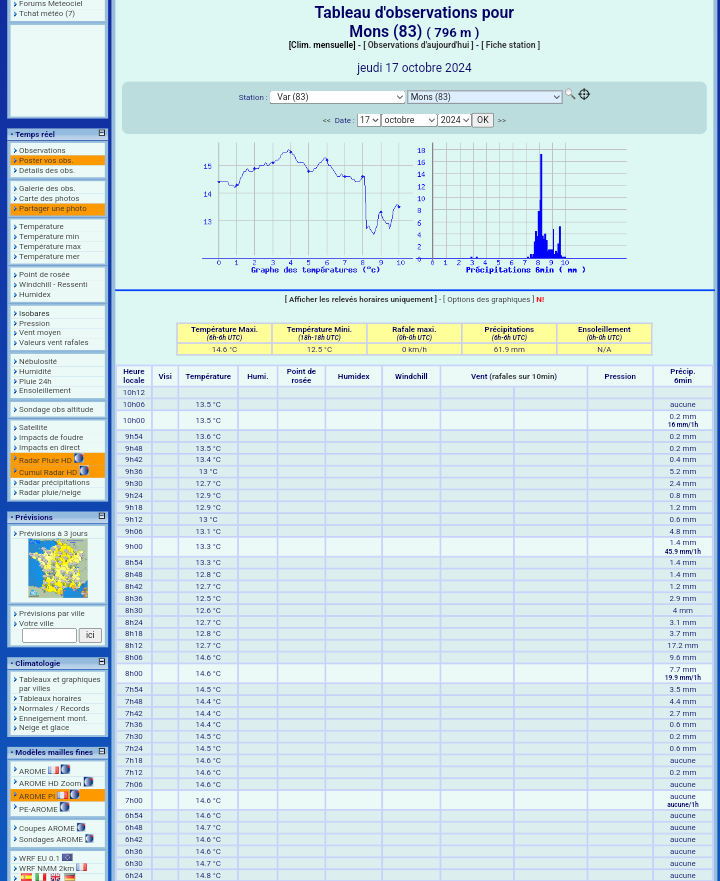Collapse the Prévisions panel toggle
The image size is (720, 881).
[102, 516]
